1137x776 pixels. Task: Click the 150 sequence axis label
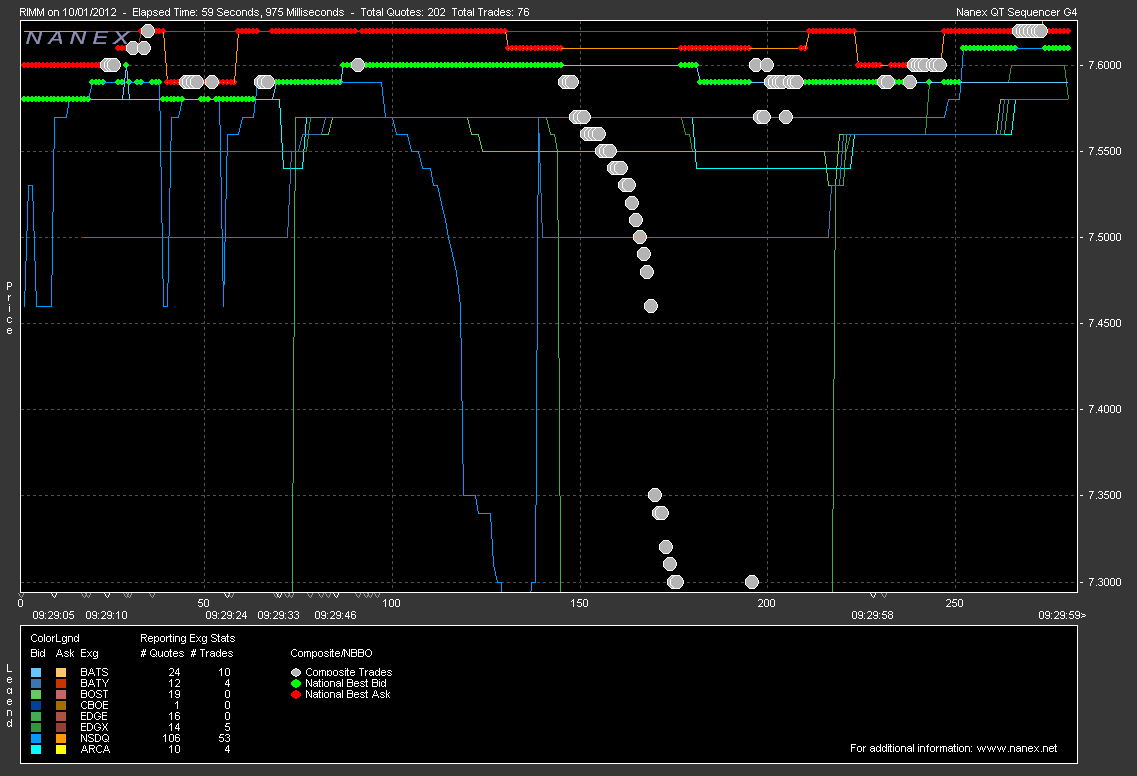tap(579, 603)
